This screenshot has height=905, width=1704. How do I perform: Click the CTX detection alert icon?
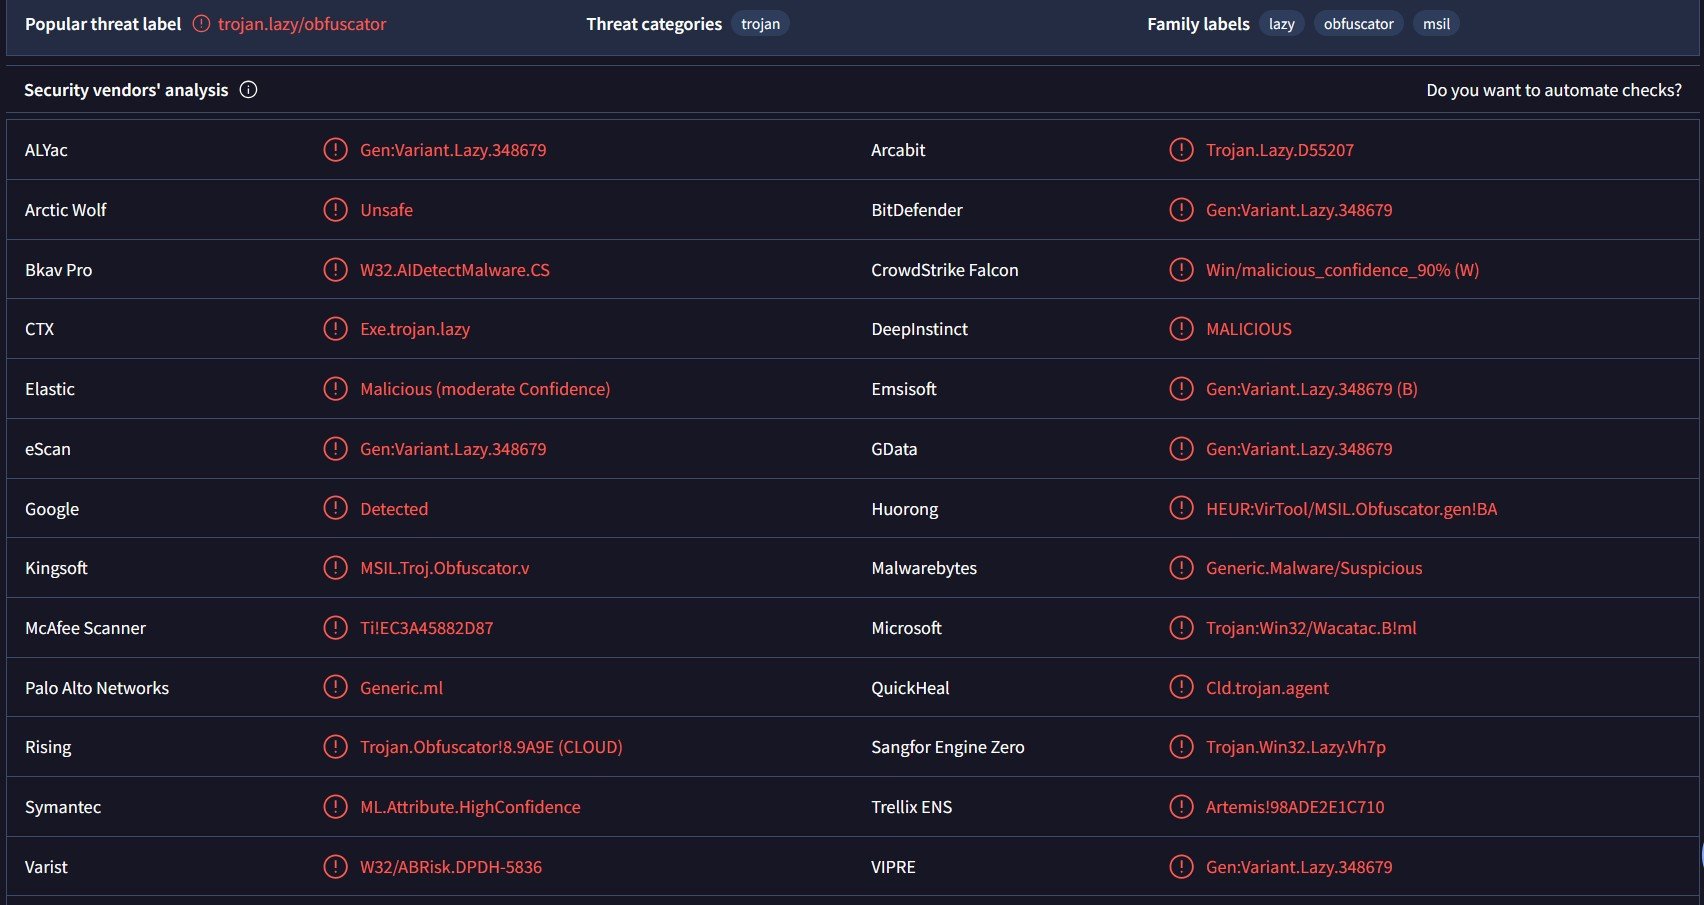(335, 329)
